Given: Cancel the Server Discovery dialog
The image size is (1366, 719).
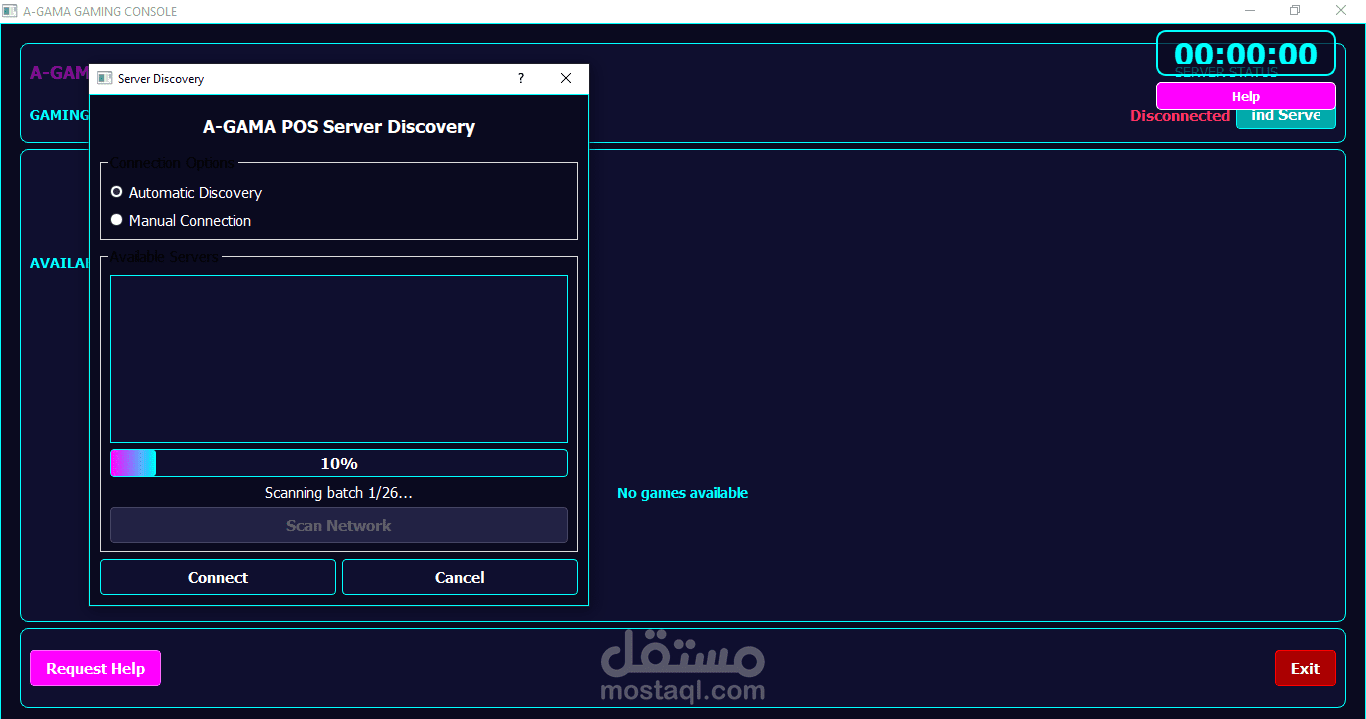Looking at the screenshot, I should click(460, 577).
